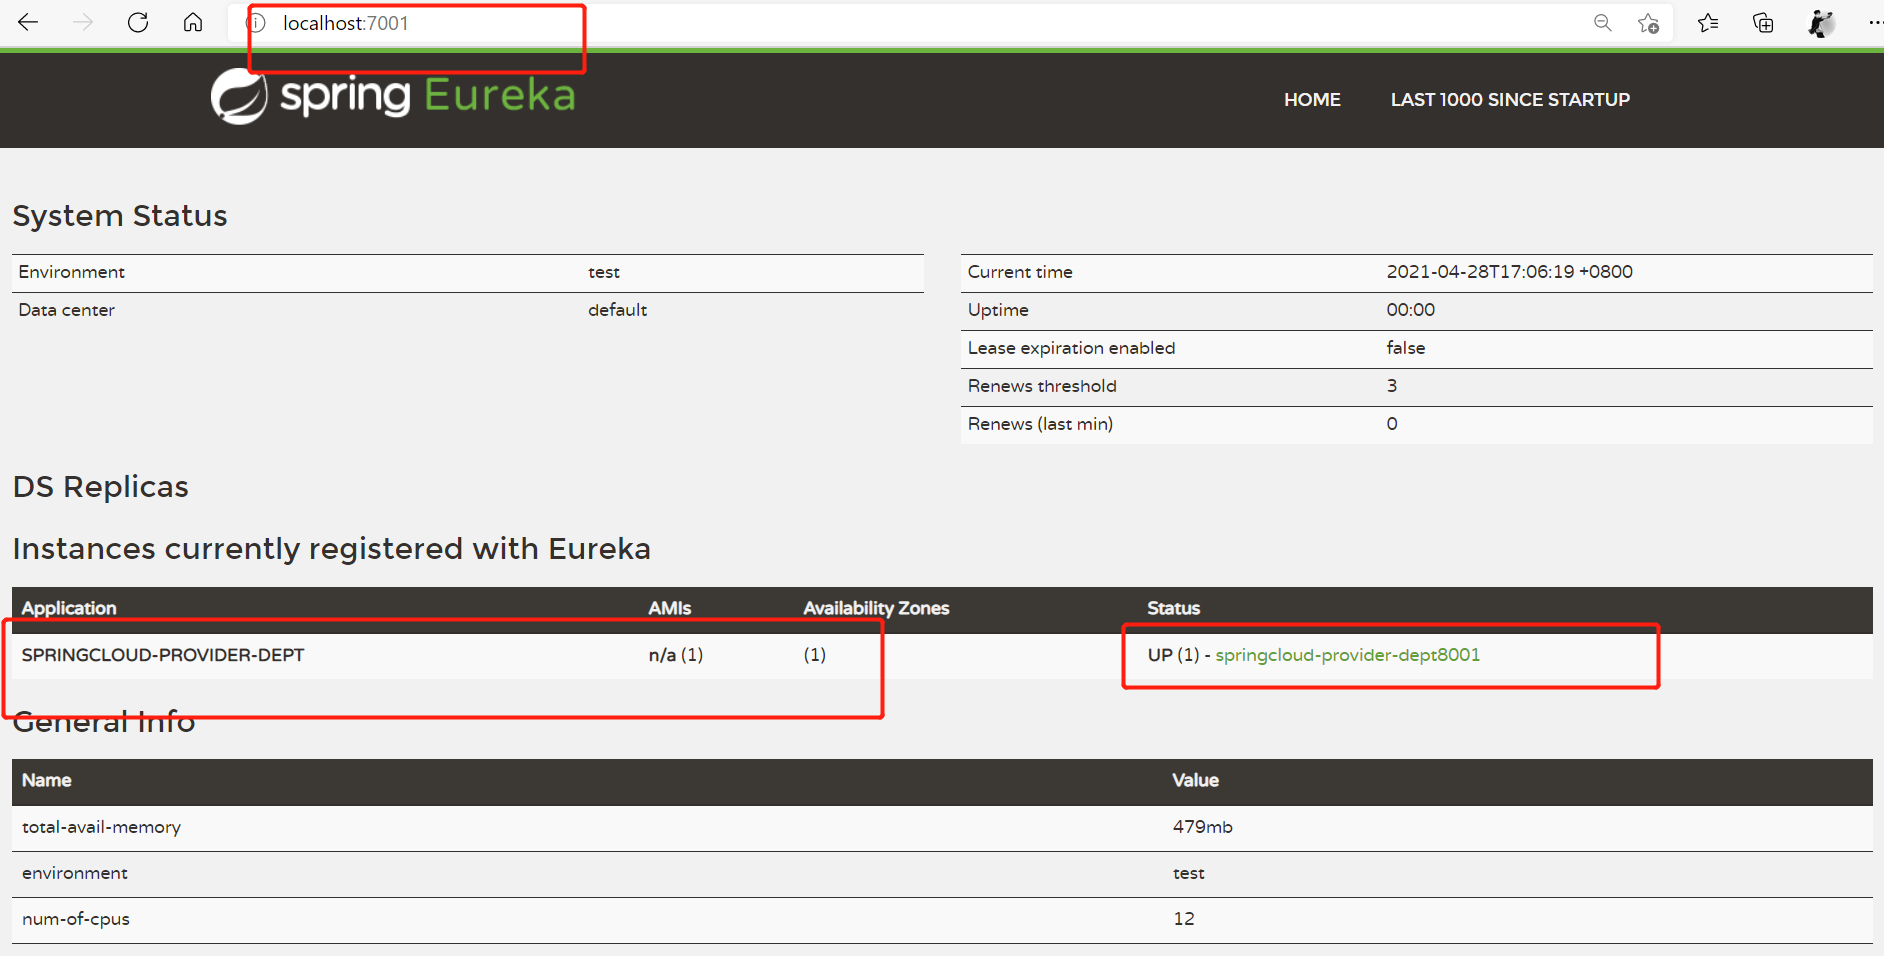Image resolution: width=1884 pixels, height=956 pixels.
Task: Select the Uptime value 00:00
Action: 1410,310
